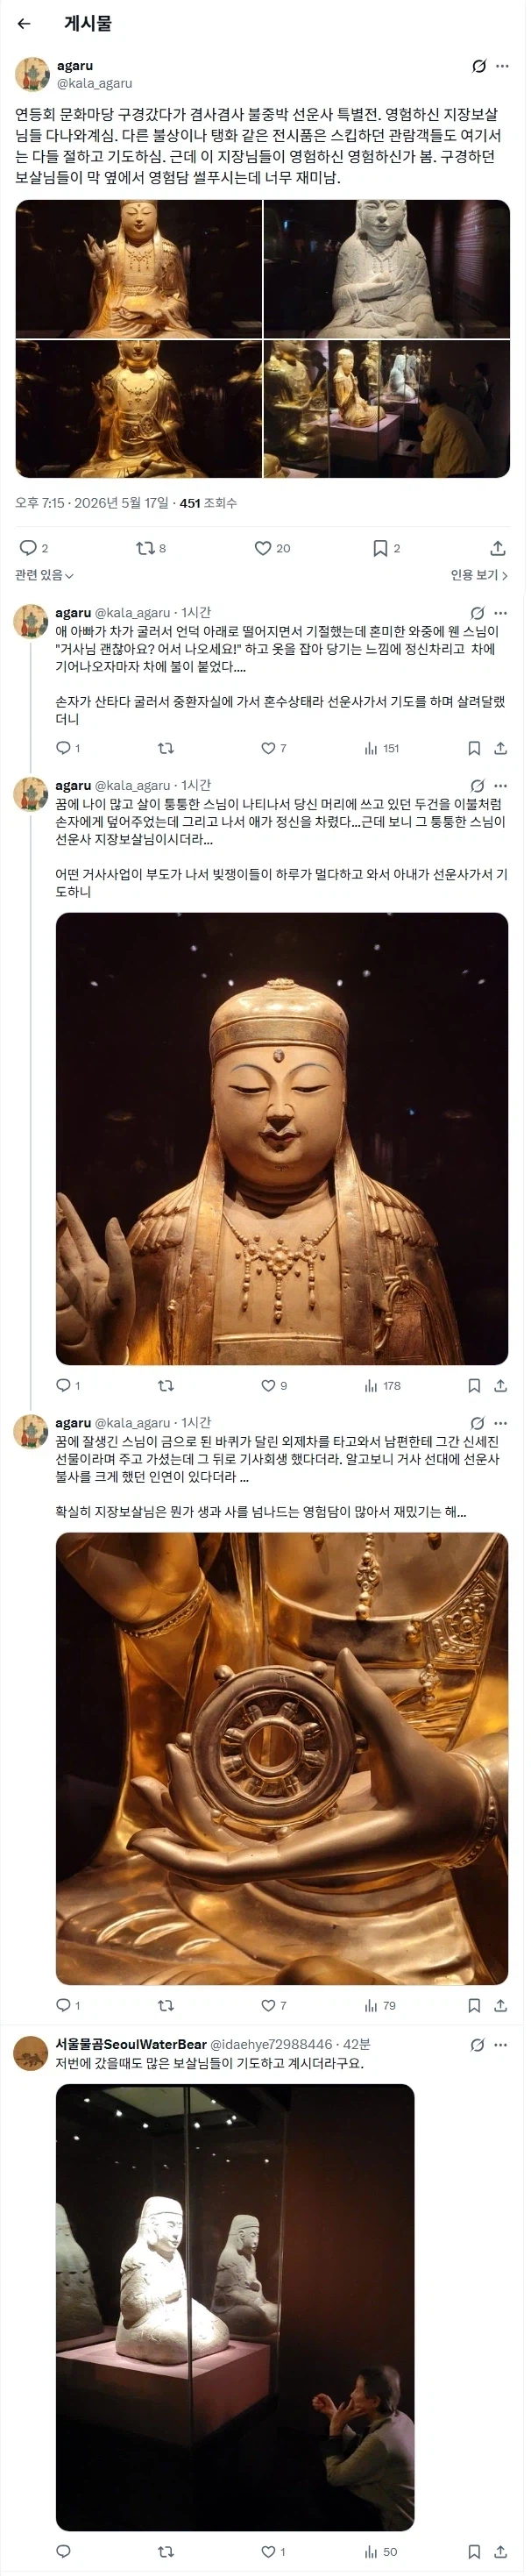
Task: Repost SeoulWaterBear's reply
Action: [x=166, y=2551]
